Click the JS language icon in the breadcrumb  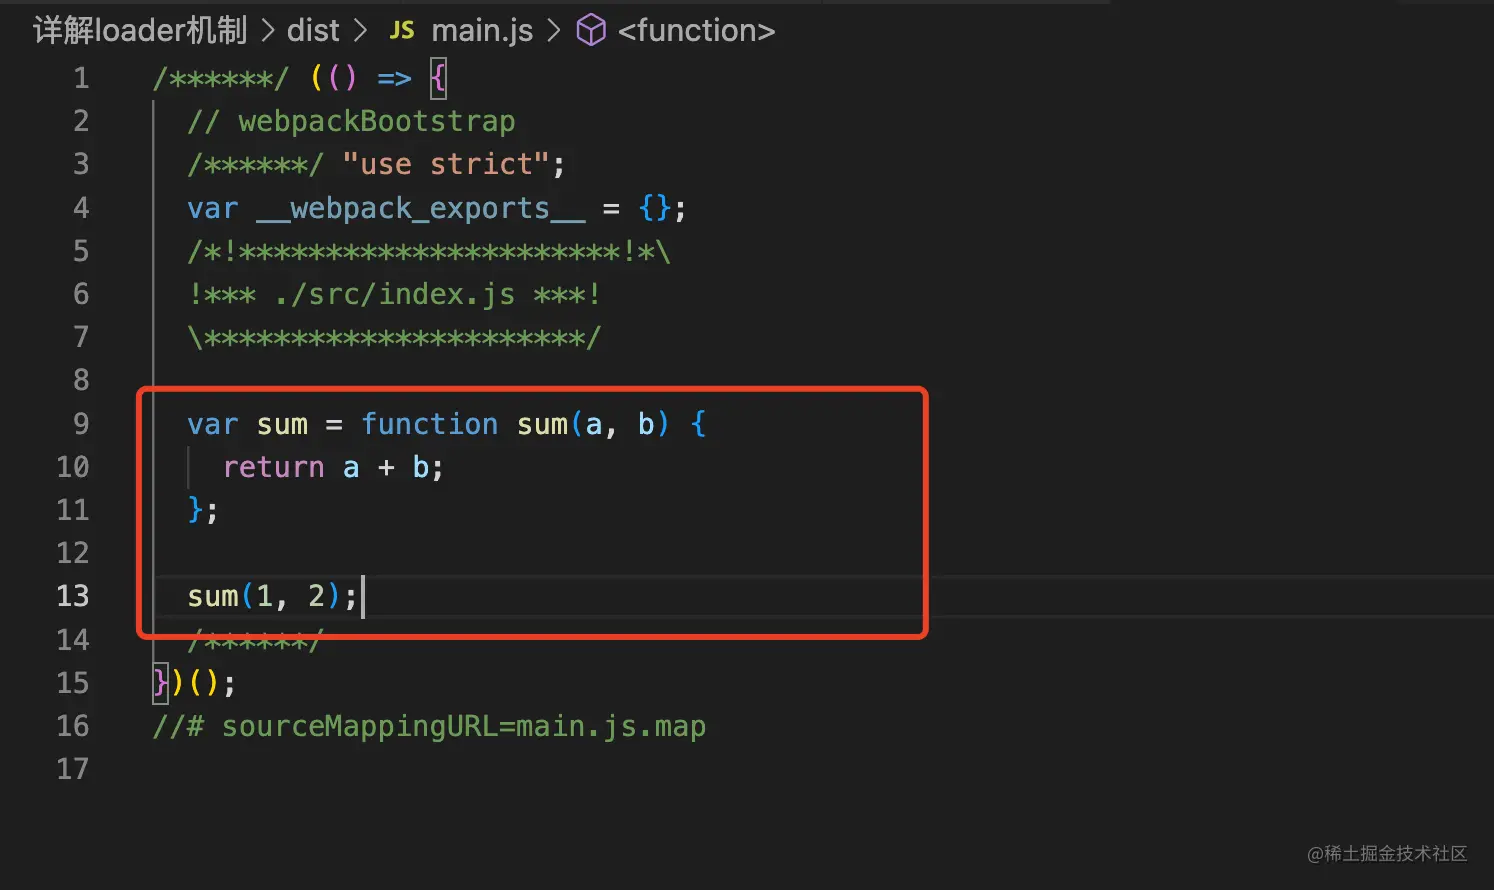[x=401, y=30]
